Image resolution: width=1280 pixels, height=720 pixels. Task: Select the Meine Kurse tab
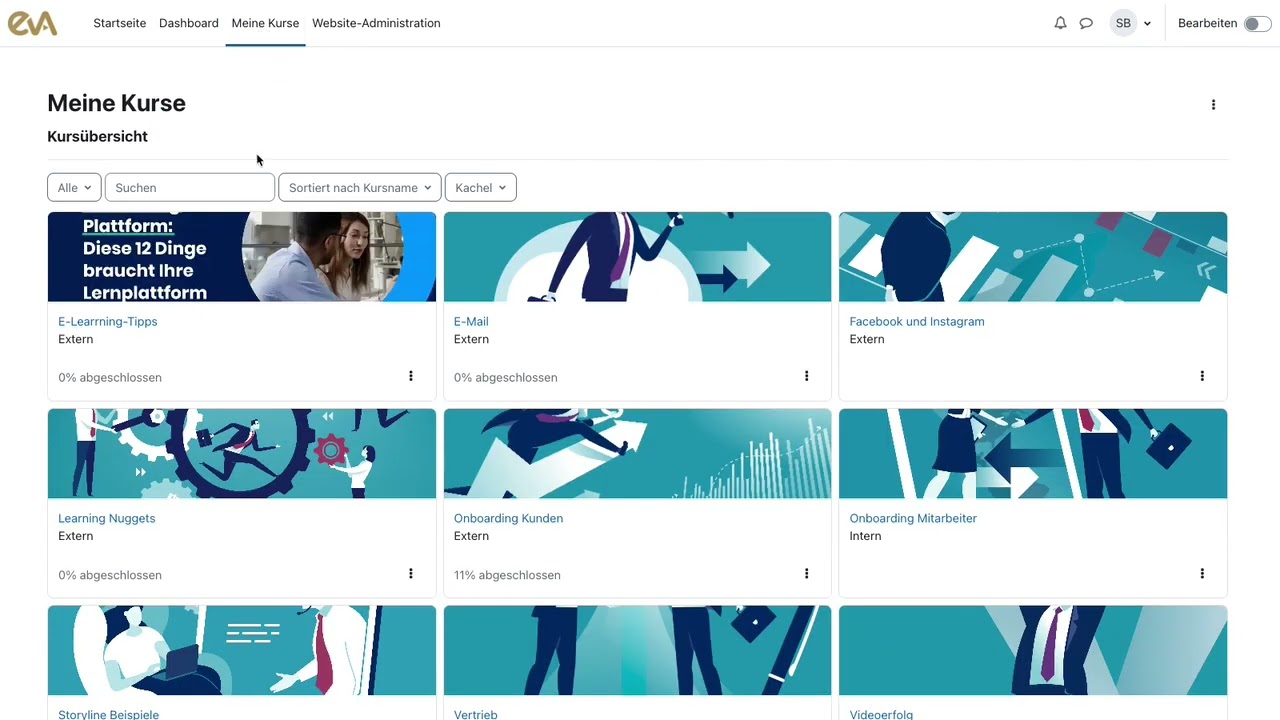(265, 23)
